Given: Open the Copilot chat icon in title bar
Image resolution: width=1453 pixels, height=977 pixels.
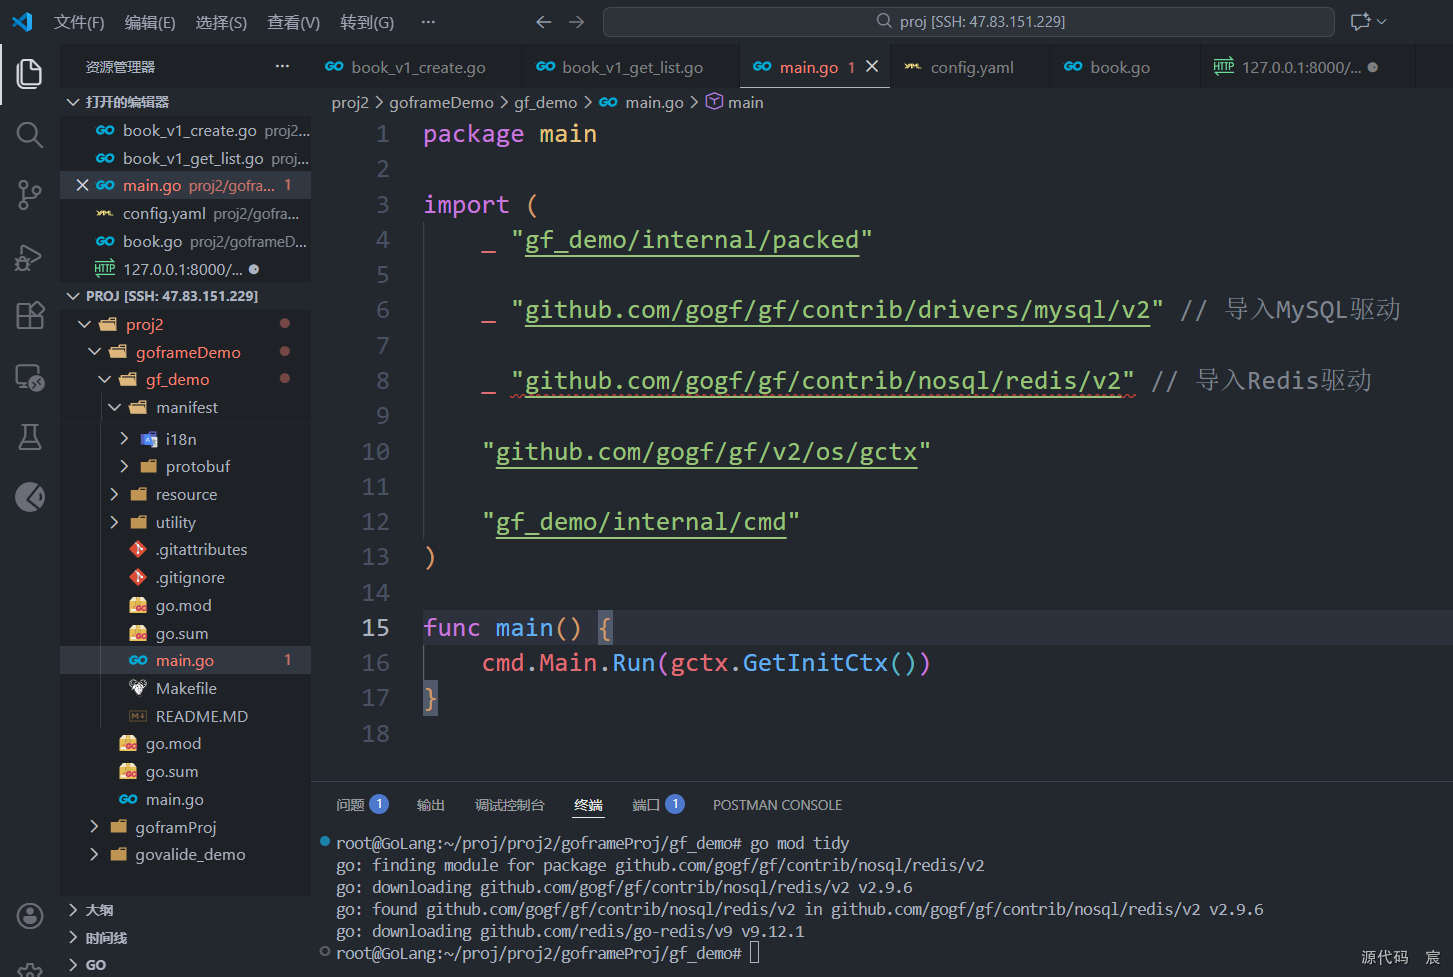Looking at the screenshot, I should coord(1360,21).
